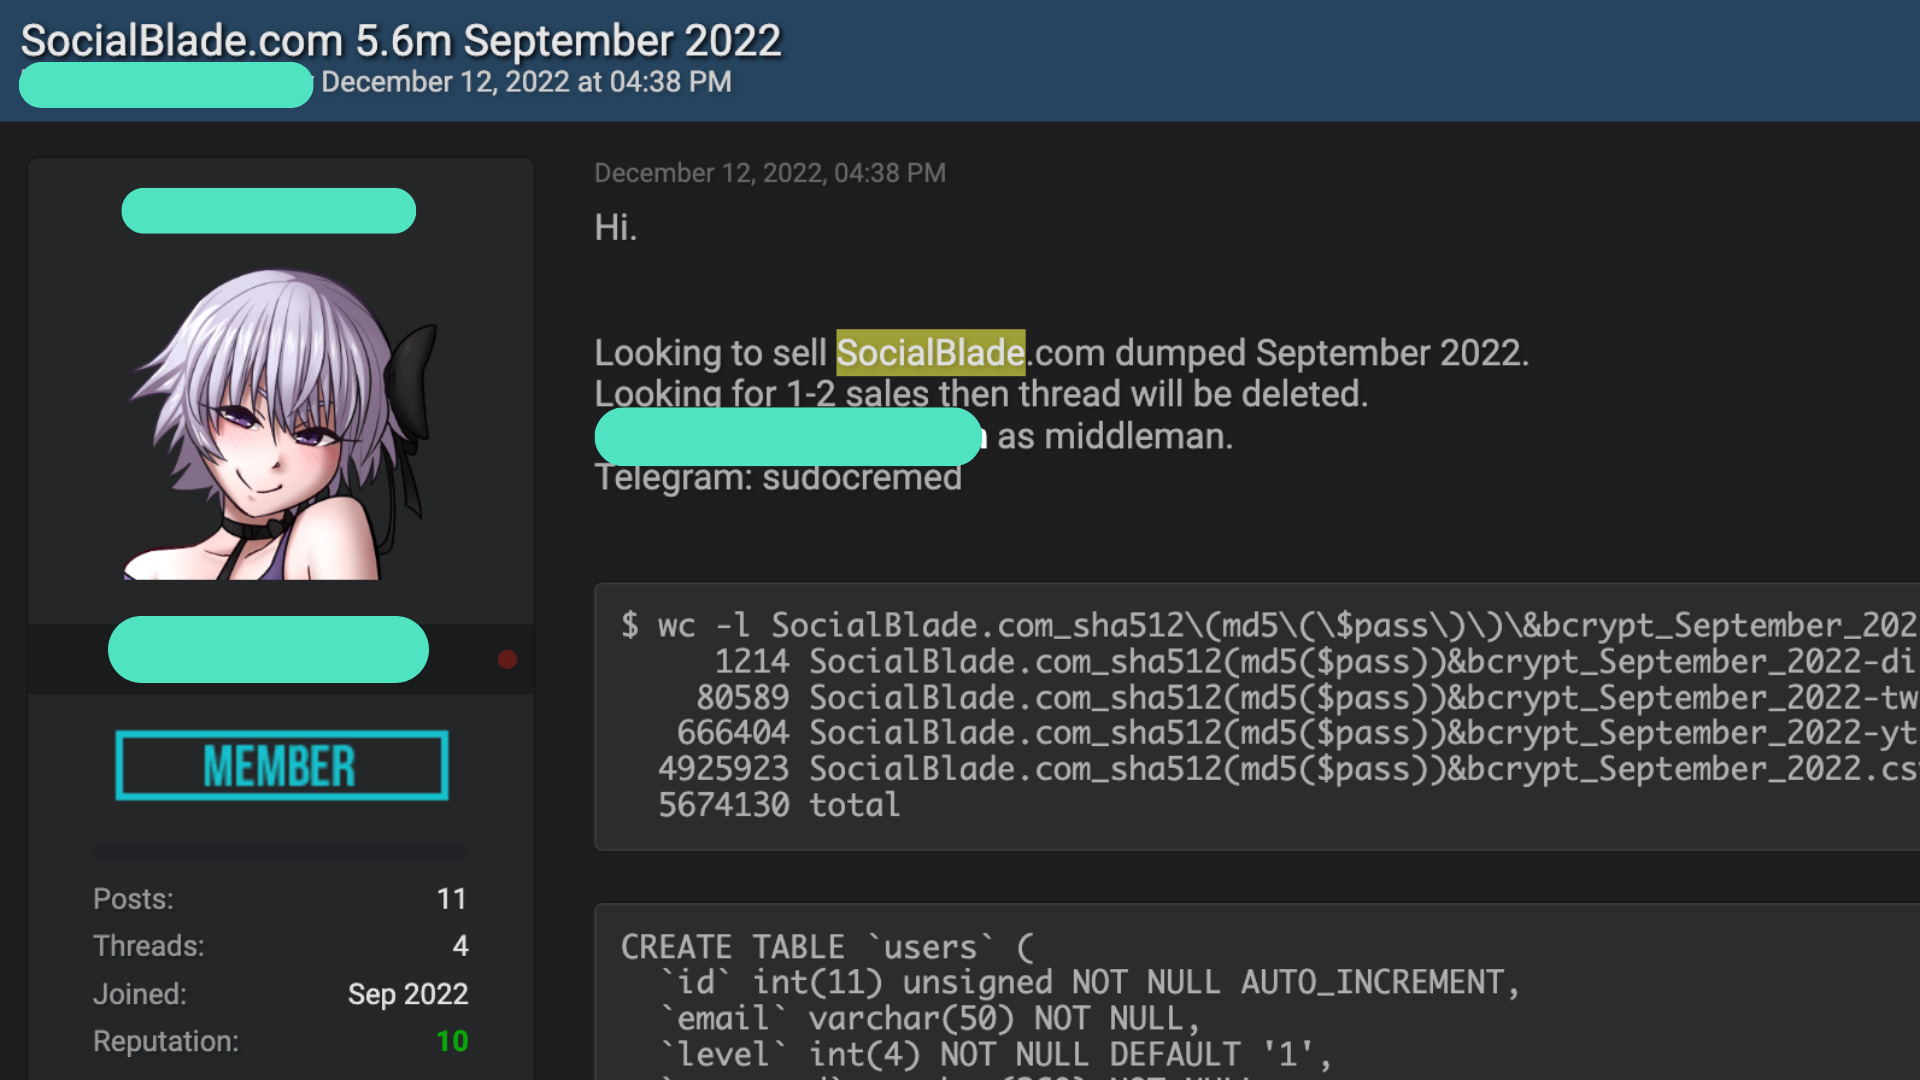Click the green Reputation value 10
Screen dimensions: 1920x1080
pyautogui.click(x=452, y=1042)
